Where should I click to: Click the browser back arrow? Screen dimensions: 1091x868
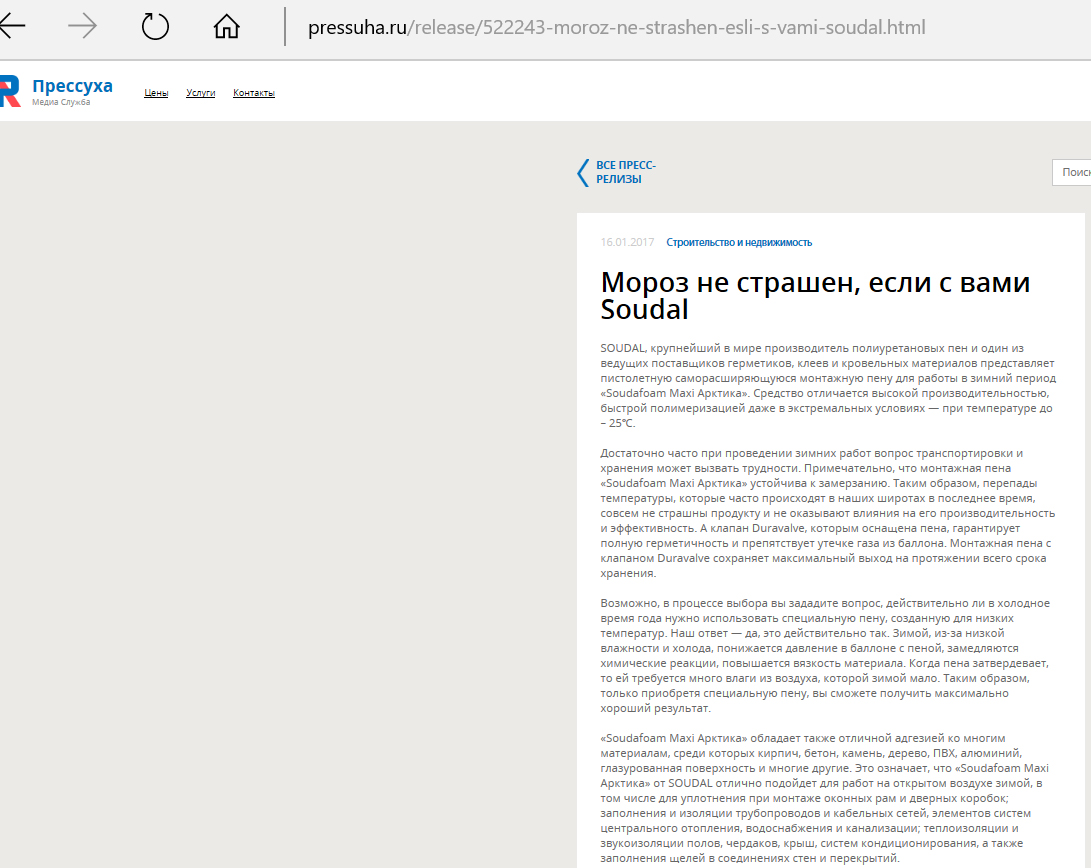11,26
